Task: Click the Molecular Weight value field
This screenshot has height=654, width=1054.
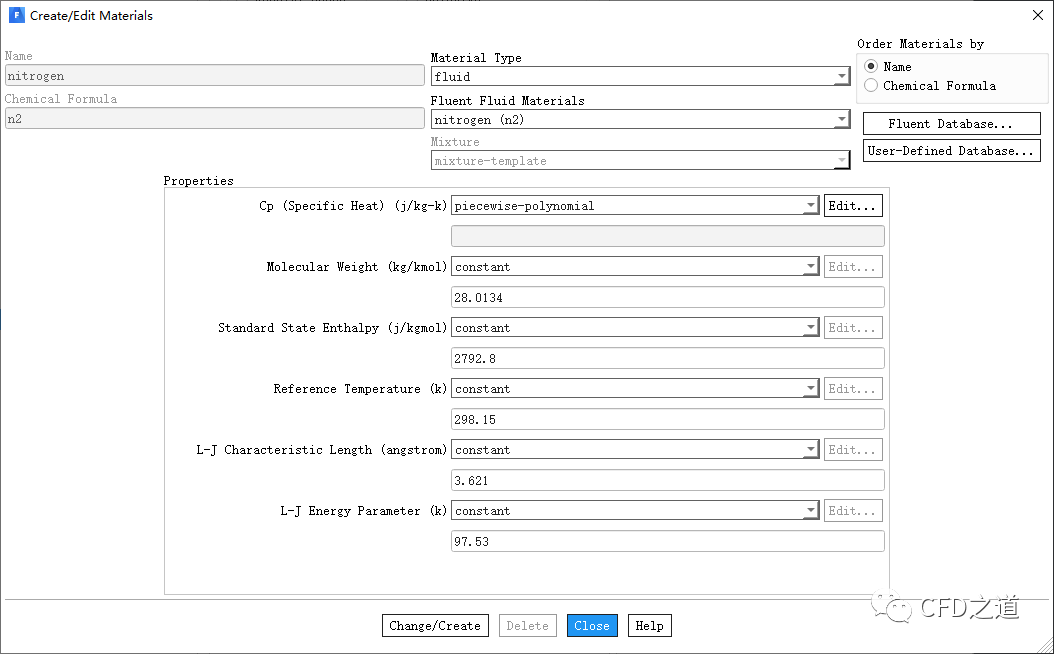Action: tap(667, 297)
